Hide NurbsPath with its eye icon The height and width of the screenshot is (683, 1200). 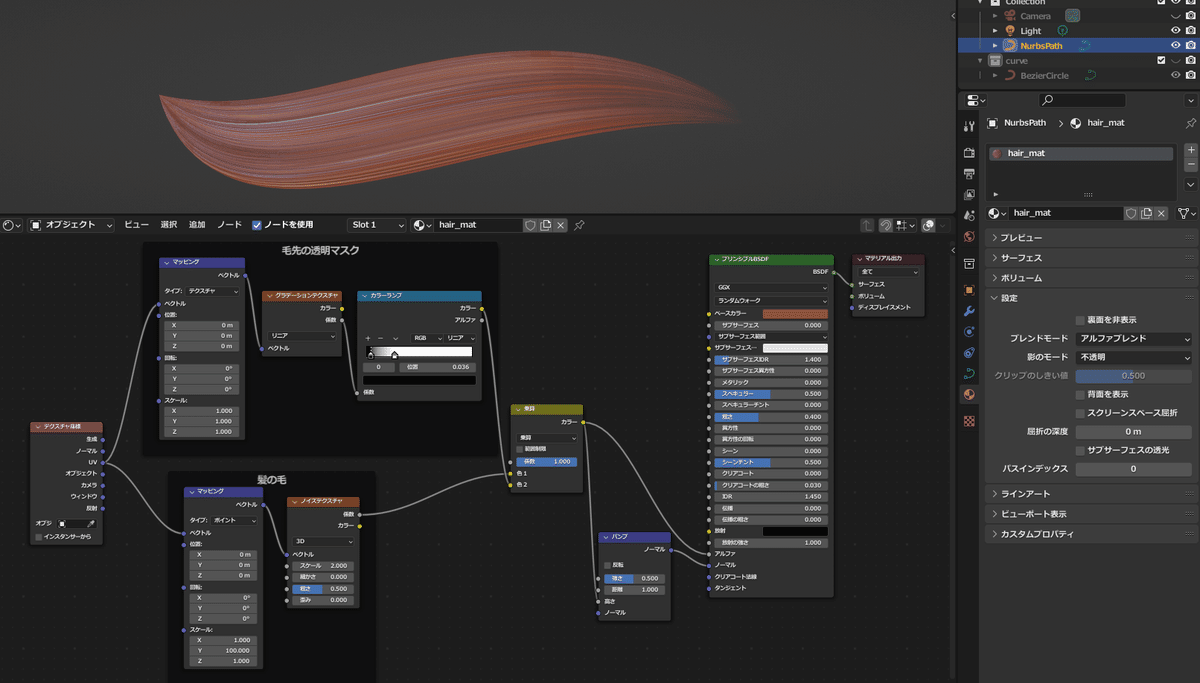point(1176,45)
